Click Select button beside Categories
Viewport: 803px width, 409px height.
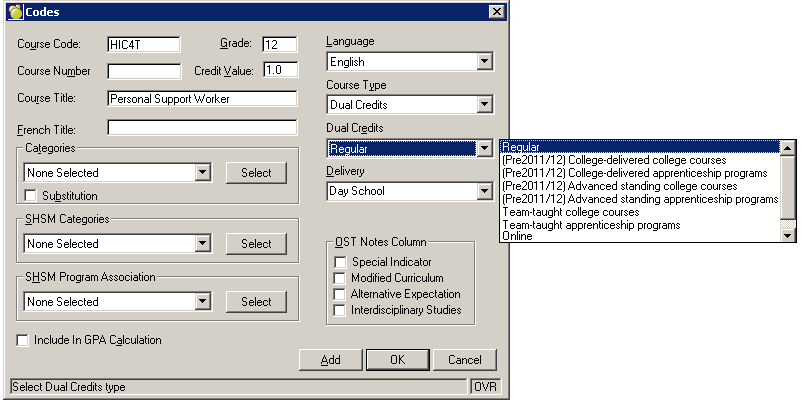point(256,173)
